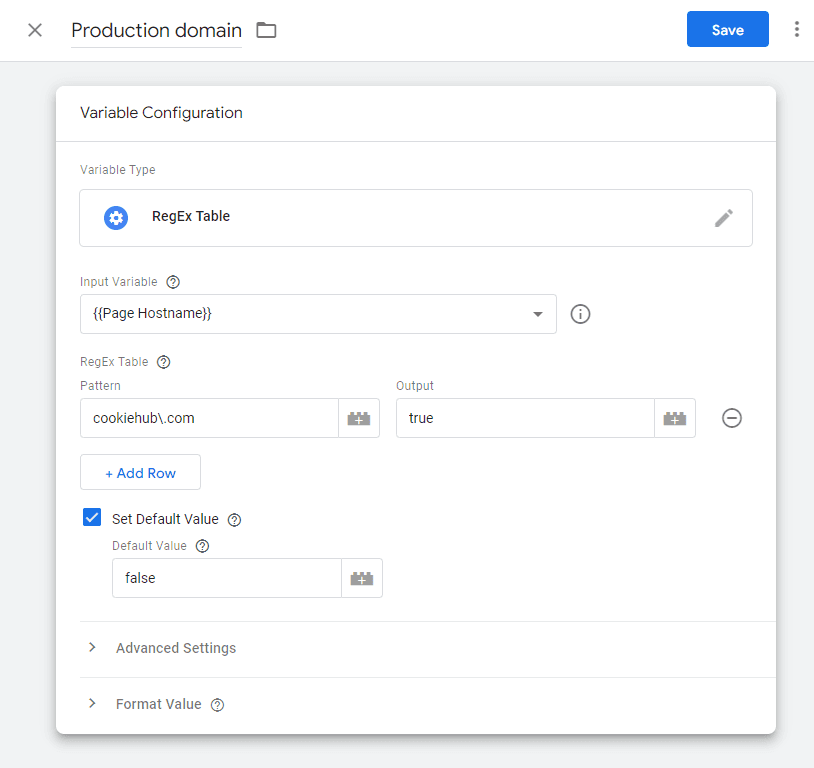Click the Production domain name field
Screen dimensions: 814x768
point(156,30)
